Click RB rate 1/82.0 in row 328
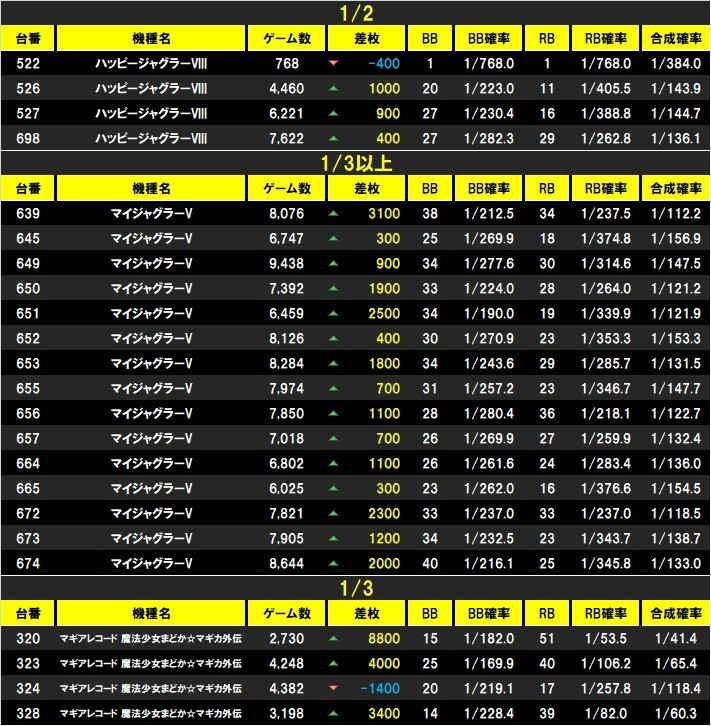 (605, 713)
